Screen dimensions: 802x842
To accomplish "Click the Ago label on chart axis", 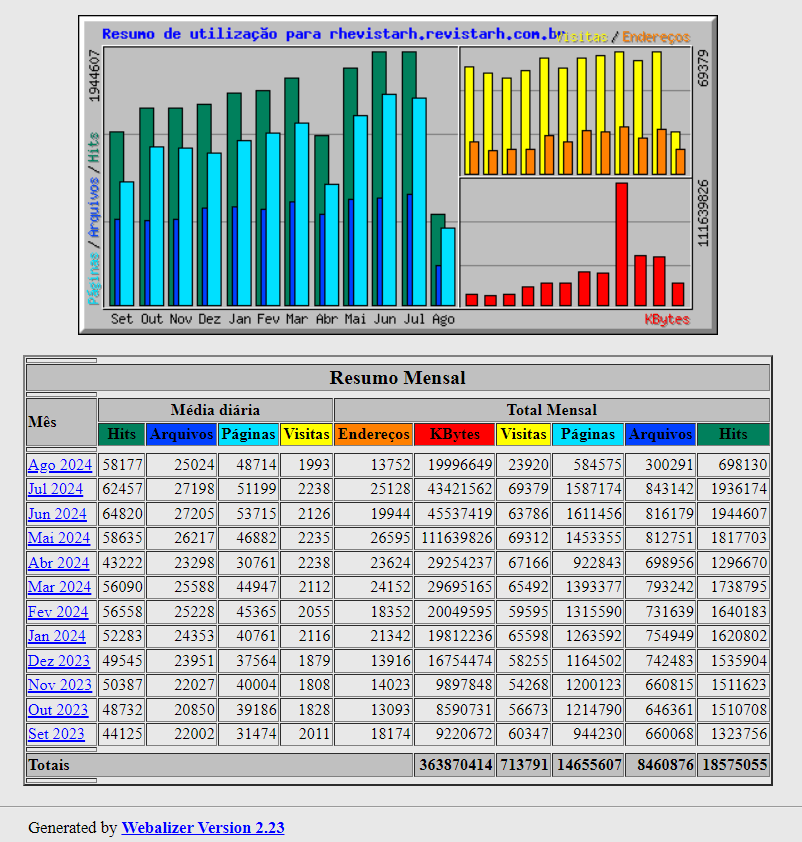I will (443, 319).
